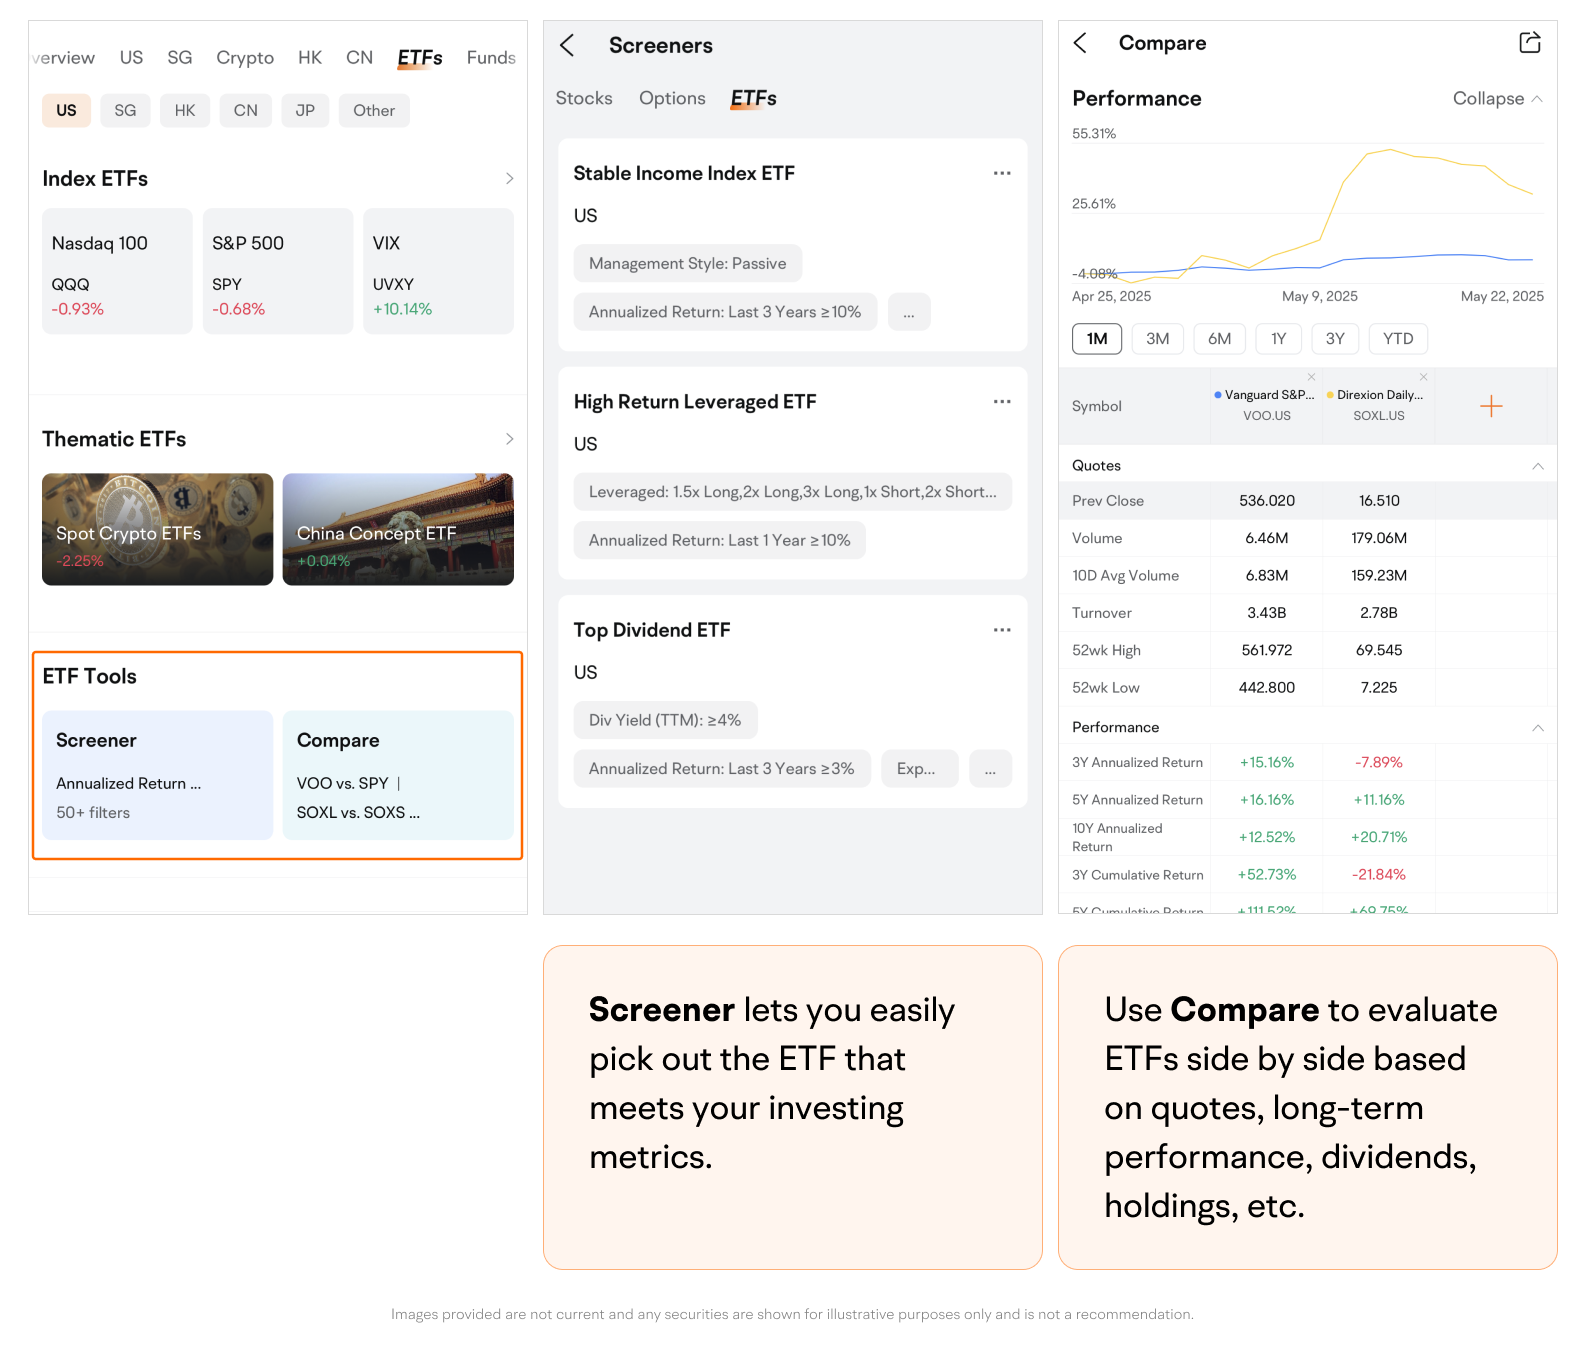The image size is (1586, 1346).
Task: Select the 3M time range
Action: [x=1157, y=339]
